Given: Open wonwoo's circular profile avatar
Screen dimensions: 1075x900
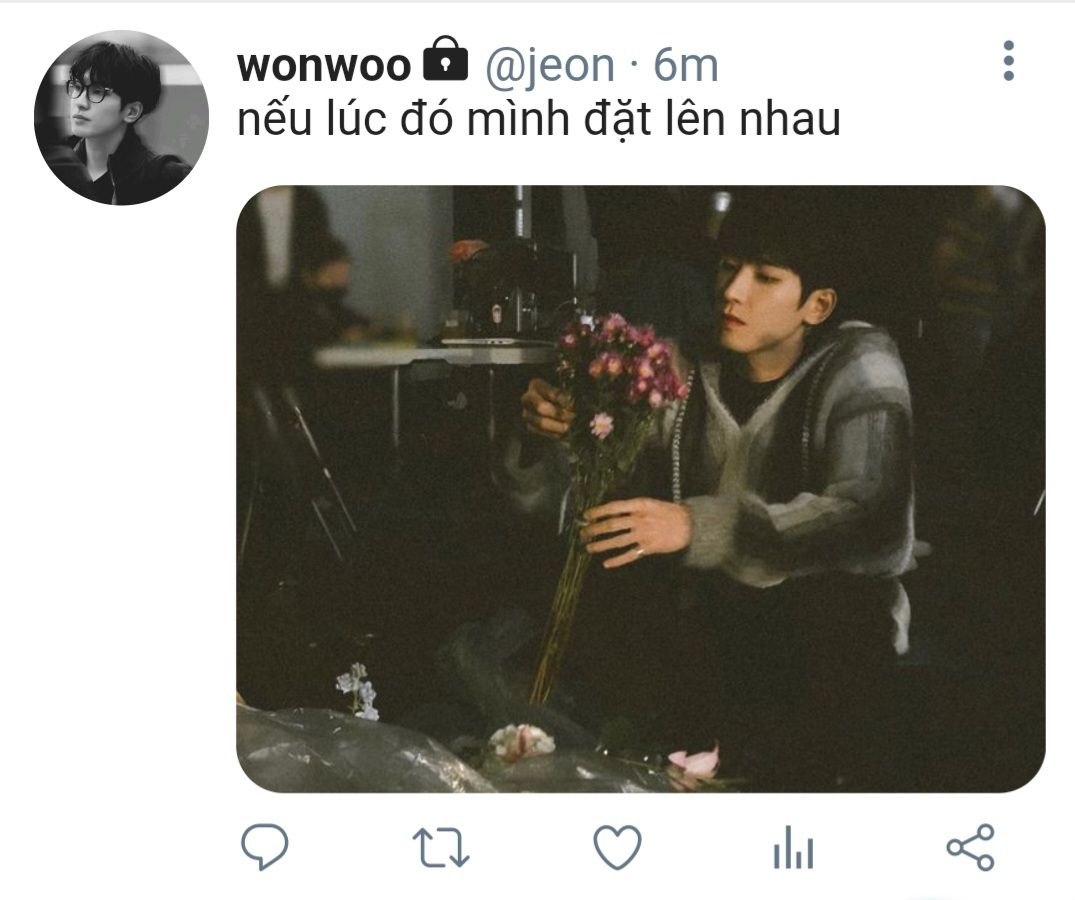Looking at the screenshot, I should (x=121, y=118).
